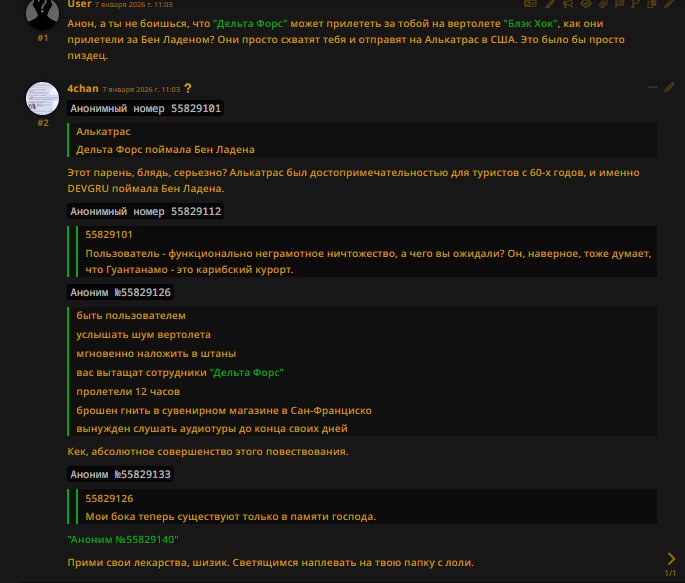Click the #1 message number

[x=43, y=38]
